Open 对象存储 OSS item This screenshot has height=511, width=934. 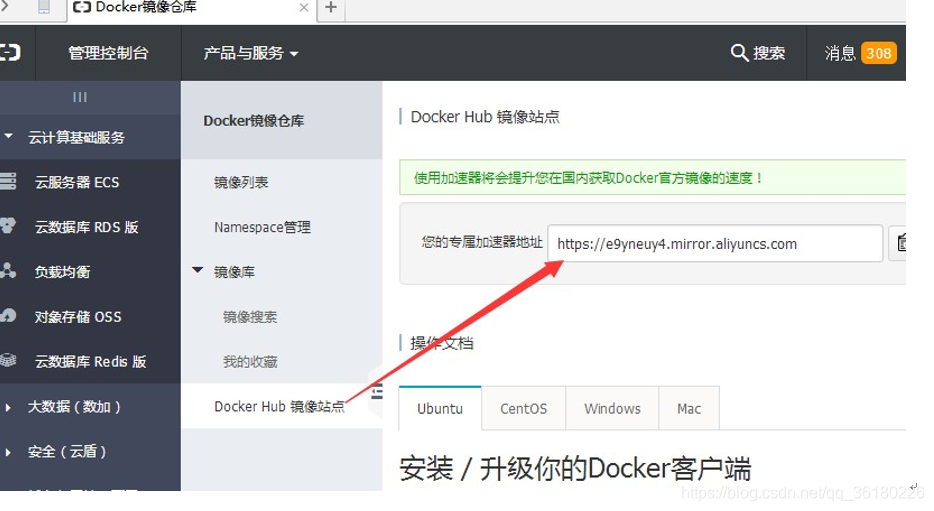(x=77, y=317)
